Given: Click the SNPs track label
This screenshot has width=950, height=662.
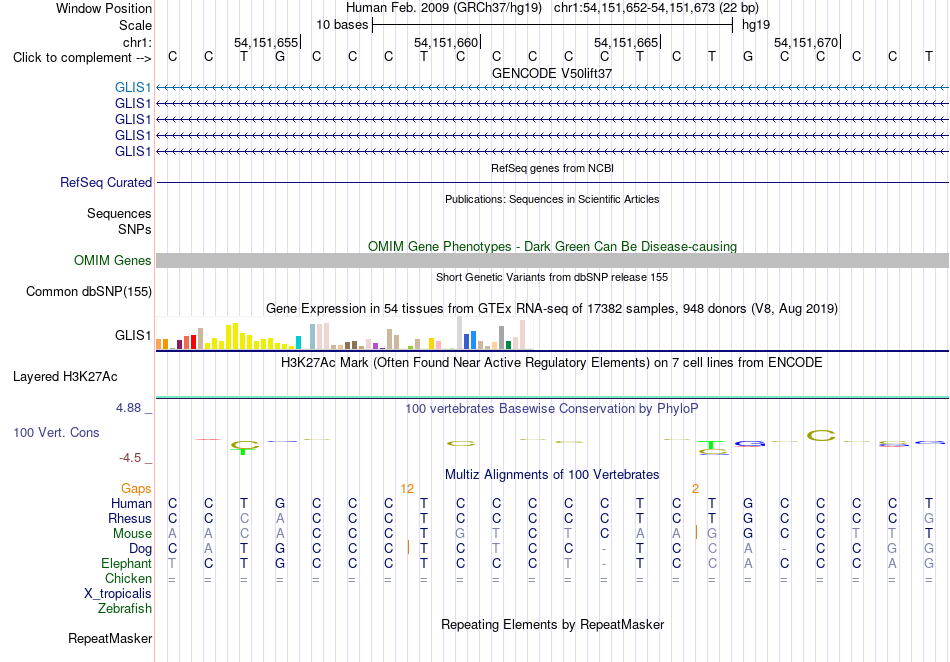Looking at the screenshot, I should pyautogui.click(x=135, y=229).
